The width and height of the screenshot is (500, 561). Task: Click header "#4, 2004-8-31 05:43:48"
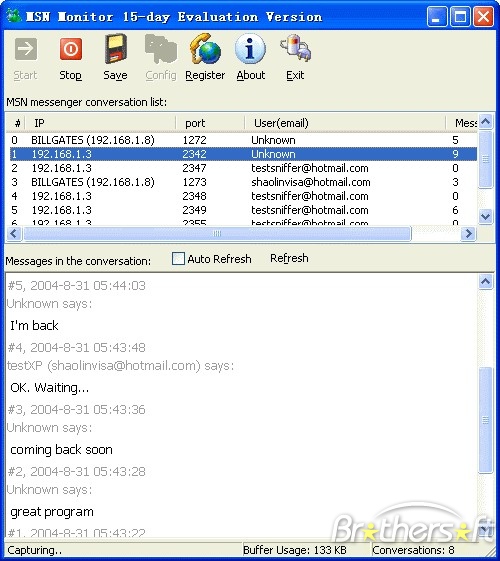click(77, 347)
